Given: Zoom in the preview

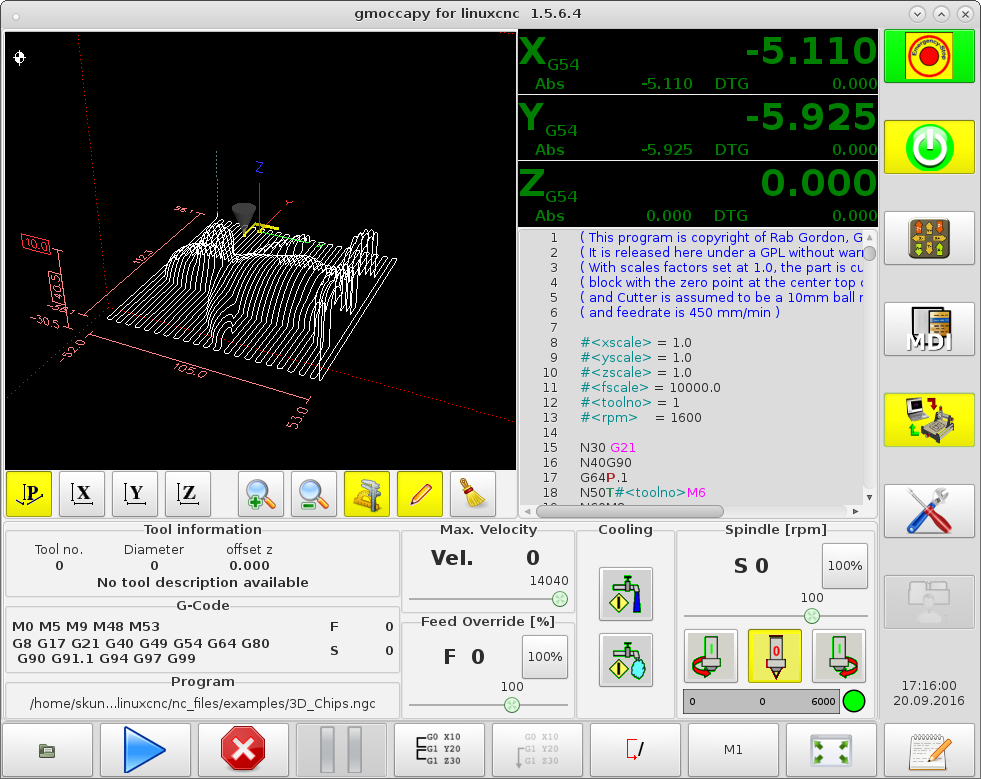Looking at the screenshot, I should 261,494.
